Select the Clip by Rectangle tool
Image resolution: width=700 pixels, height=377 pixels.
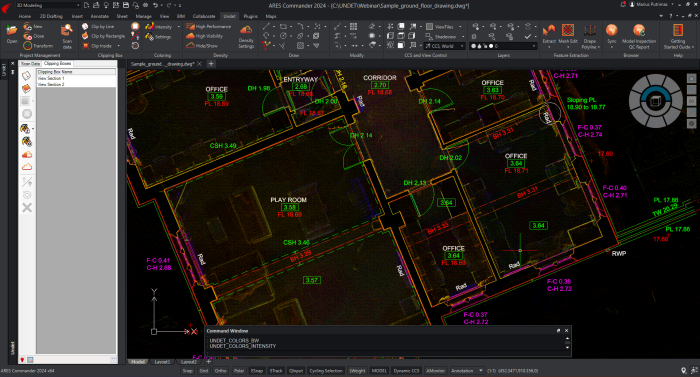pyautogui.click(x=103, y=36)
